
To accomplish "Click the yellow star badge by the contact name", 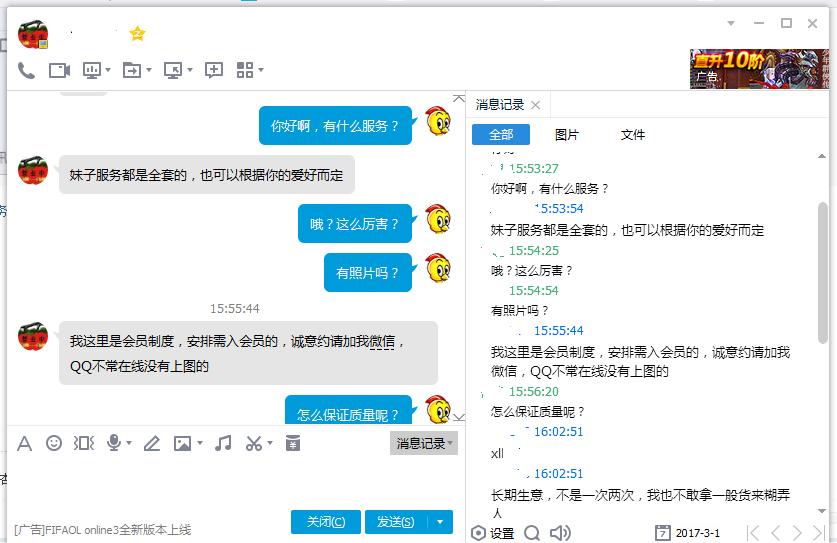I will 137,34.
